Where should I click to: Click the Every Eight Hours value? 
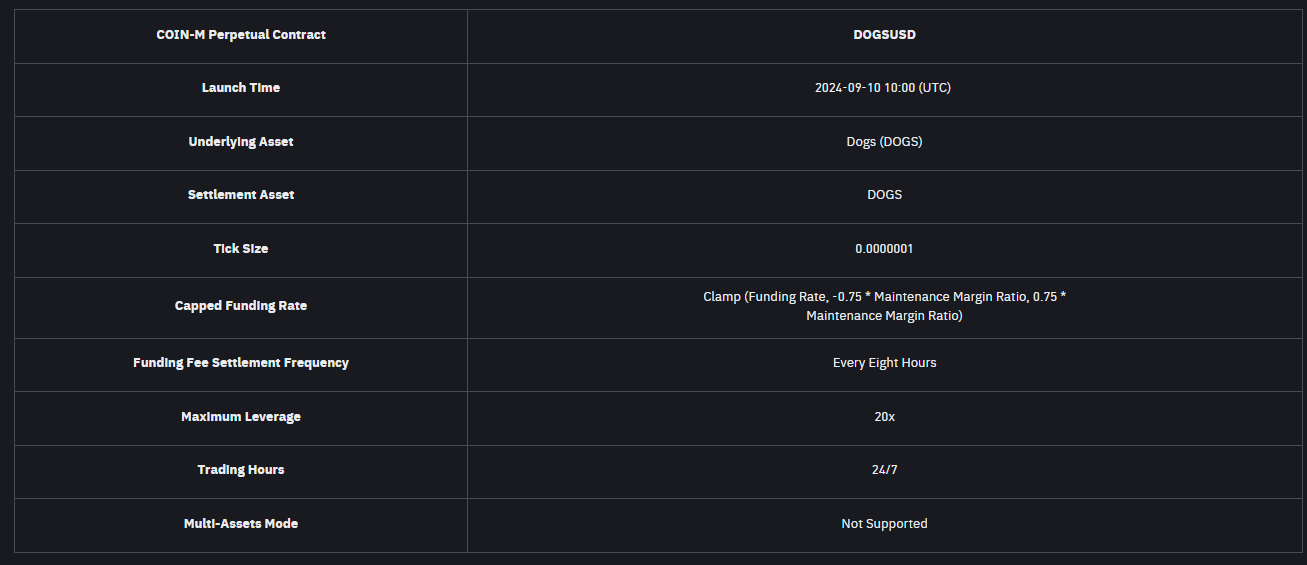[x=884, y=363]
